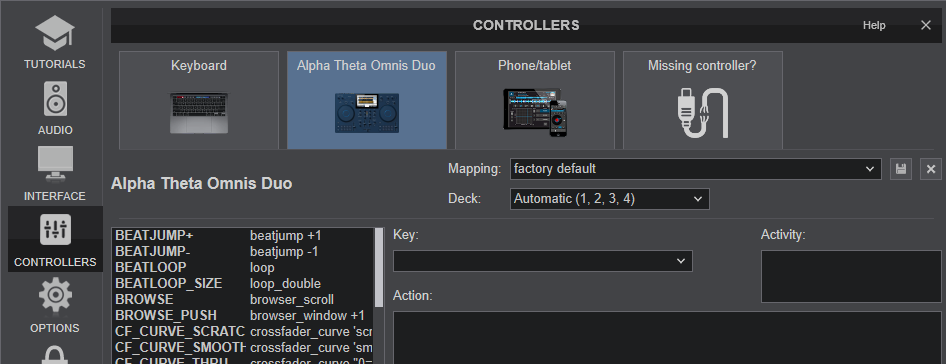Open the Audio settings speaker icon
This screenshot has width=946, height=364.
(x=55, y=98)
